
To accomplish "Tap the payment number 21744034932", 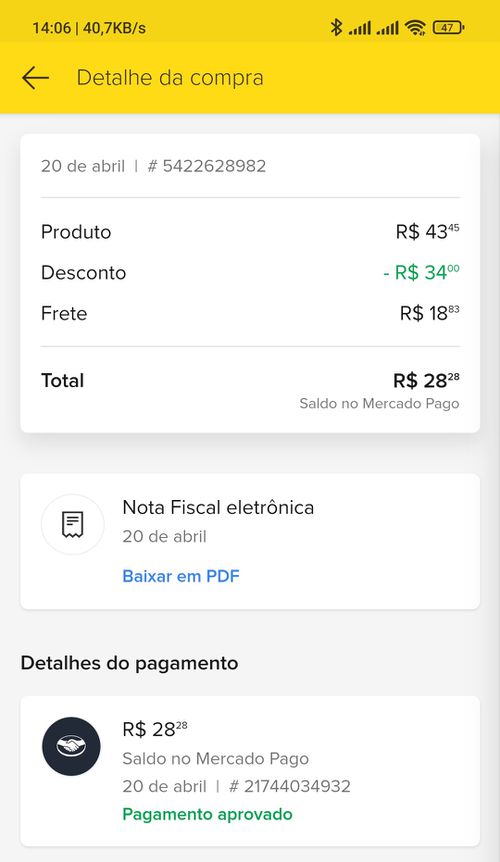I will pos(290,786).
